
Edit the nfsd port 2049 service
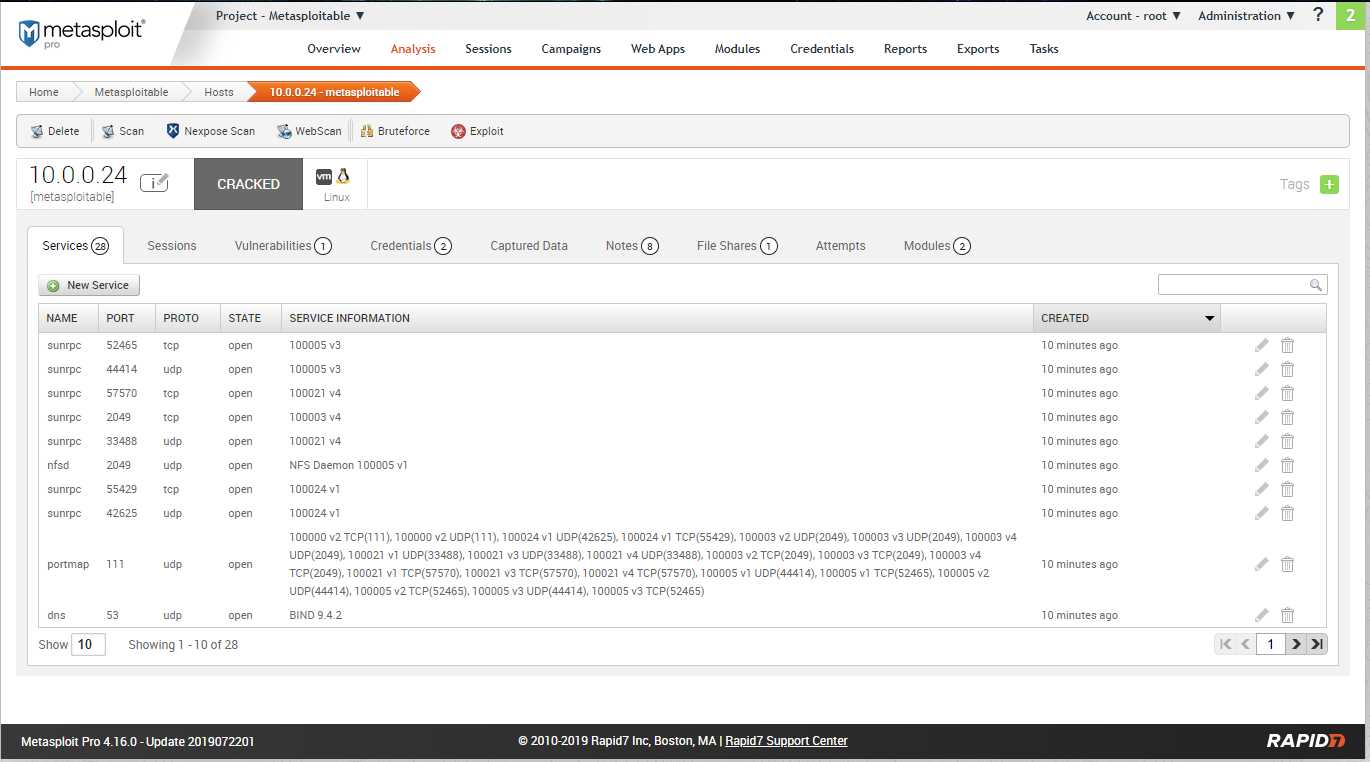(x=1261, y=465)
